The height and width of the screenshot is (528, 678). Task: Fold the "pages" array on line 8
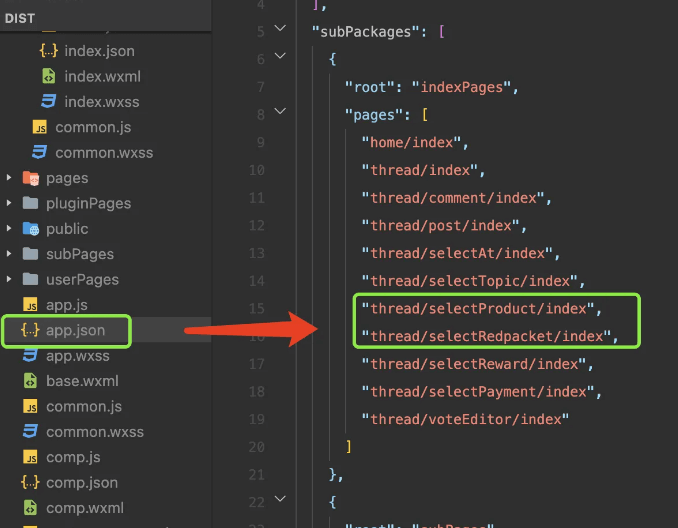[x=281, y=112]
